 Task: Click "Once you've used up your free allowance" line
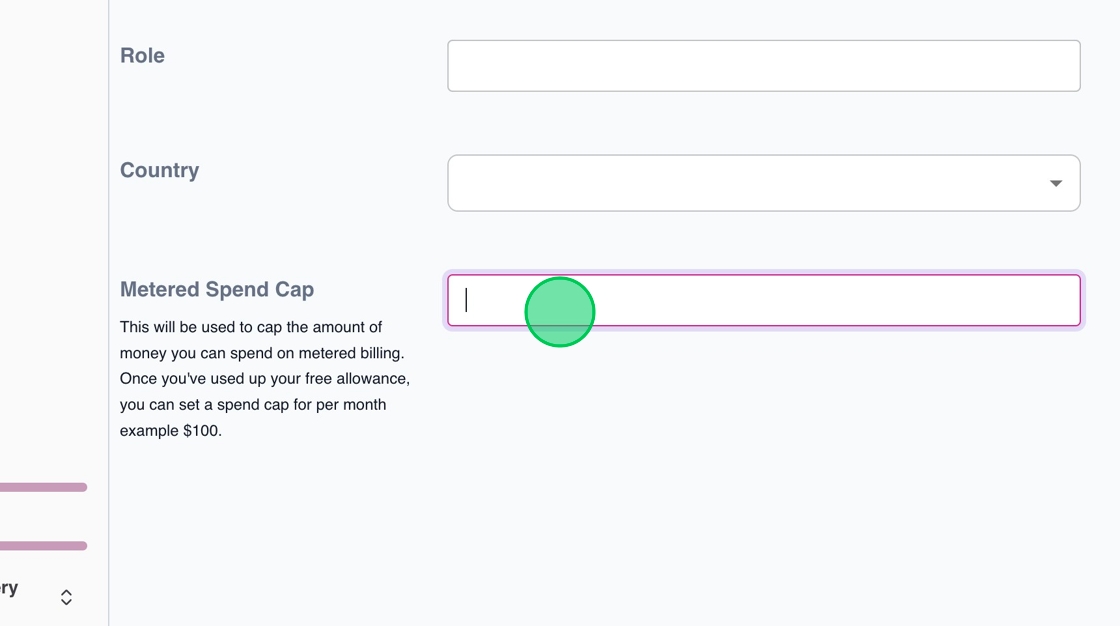264,379
